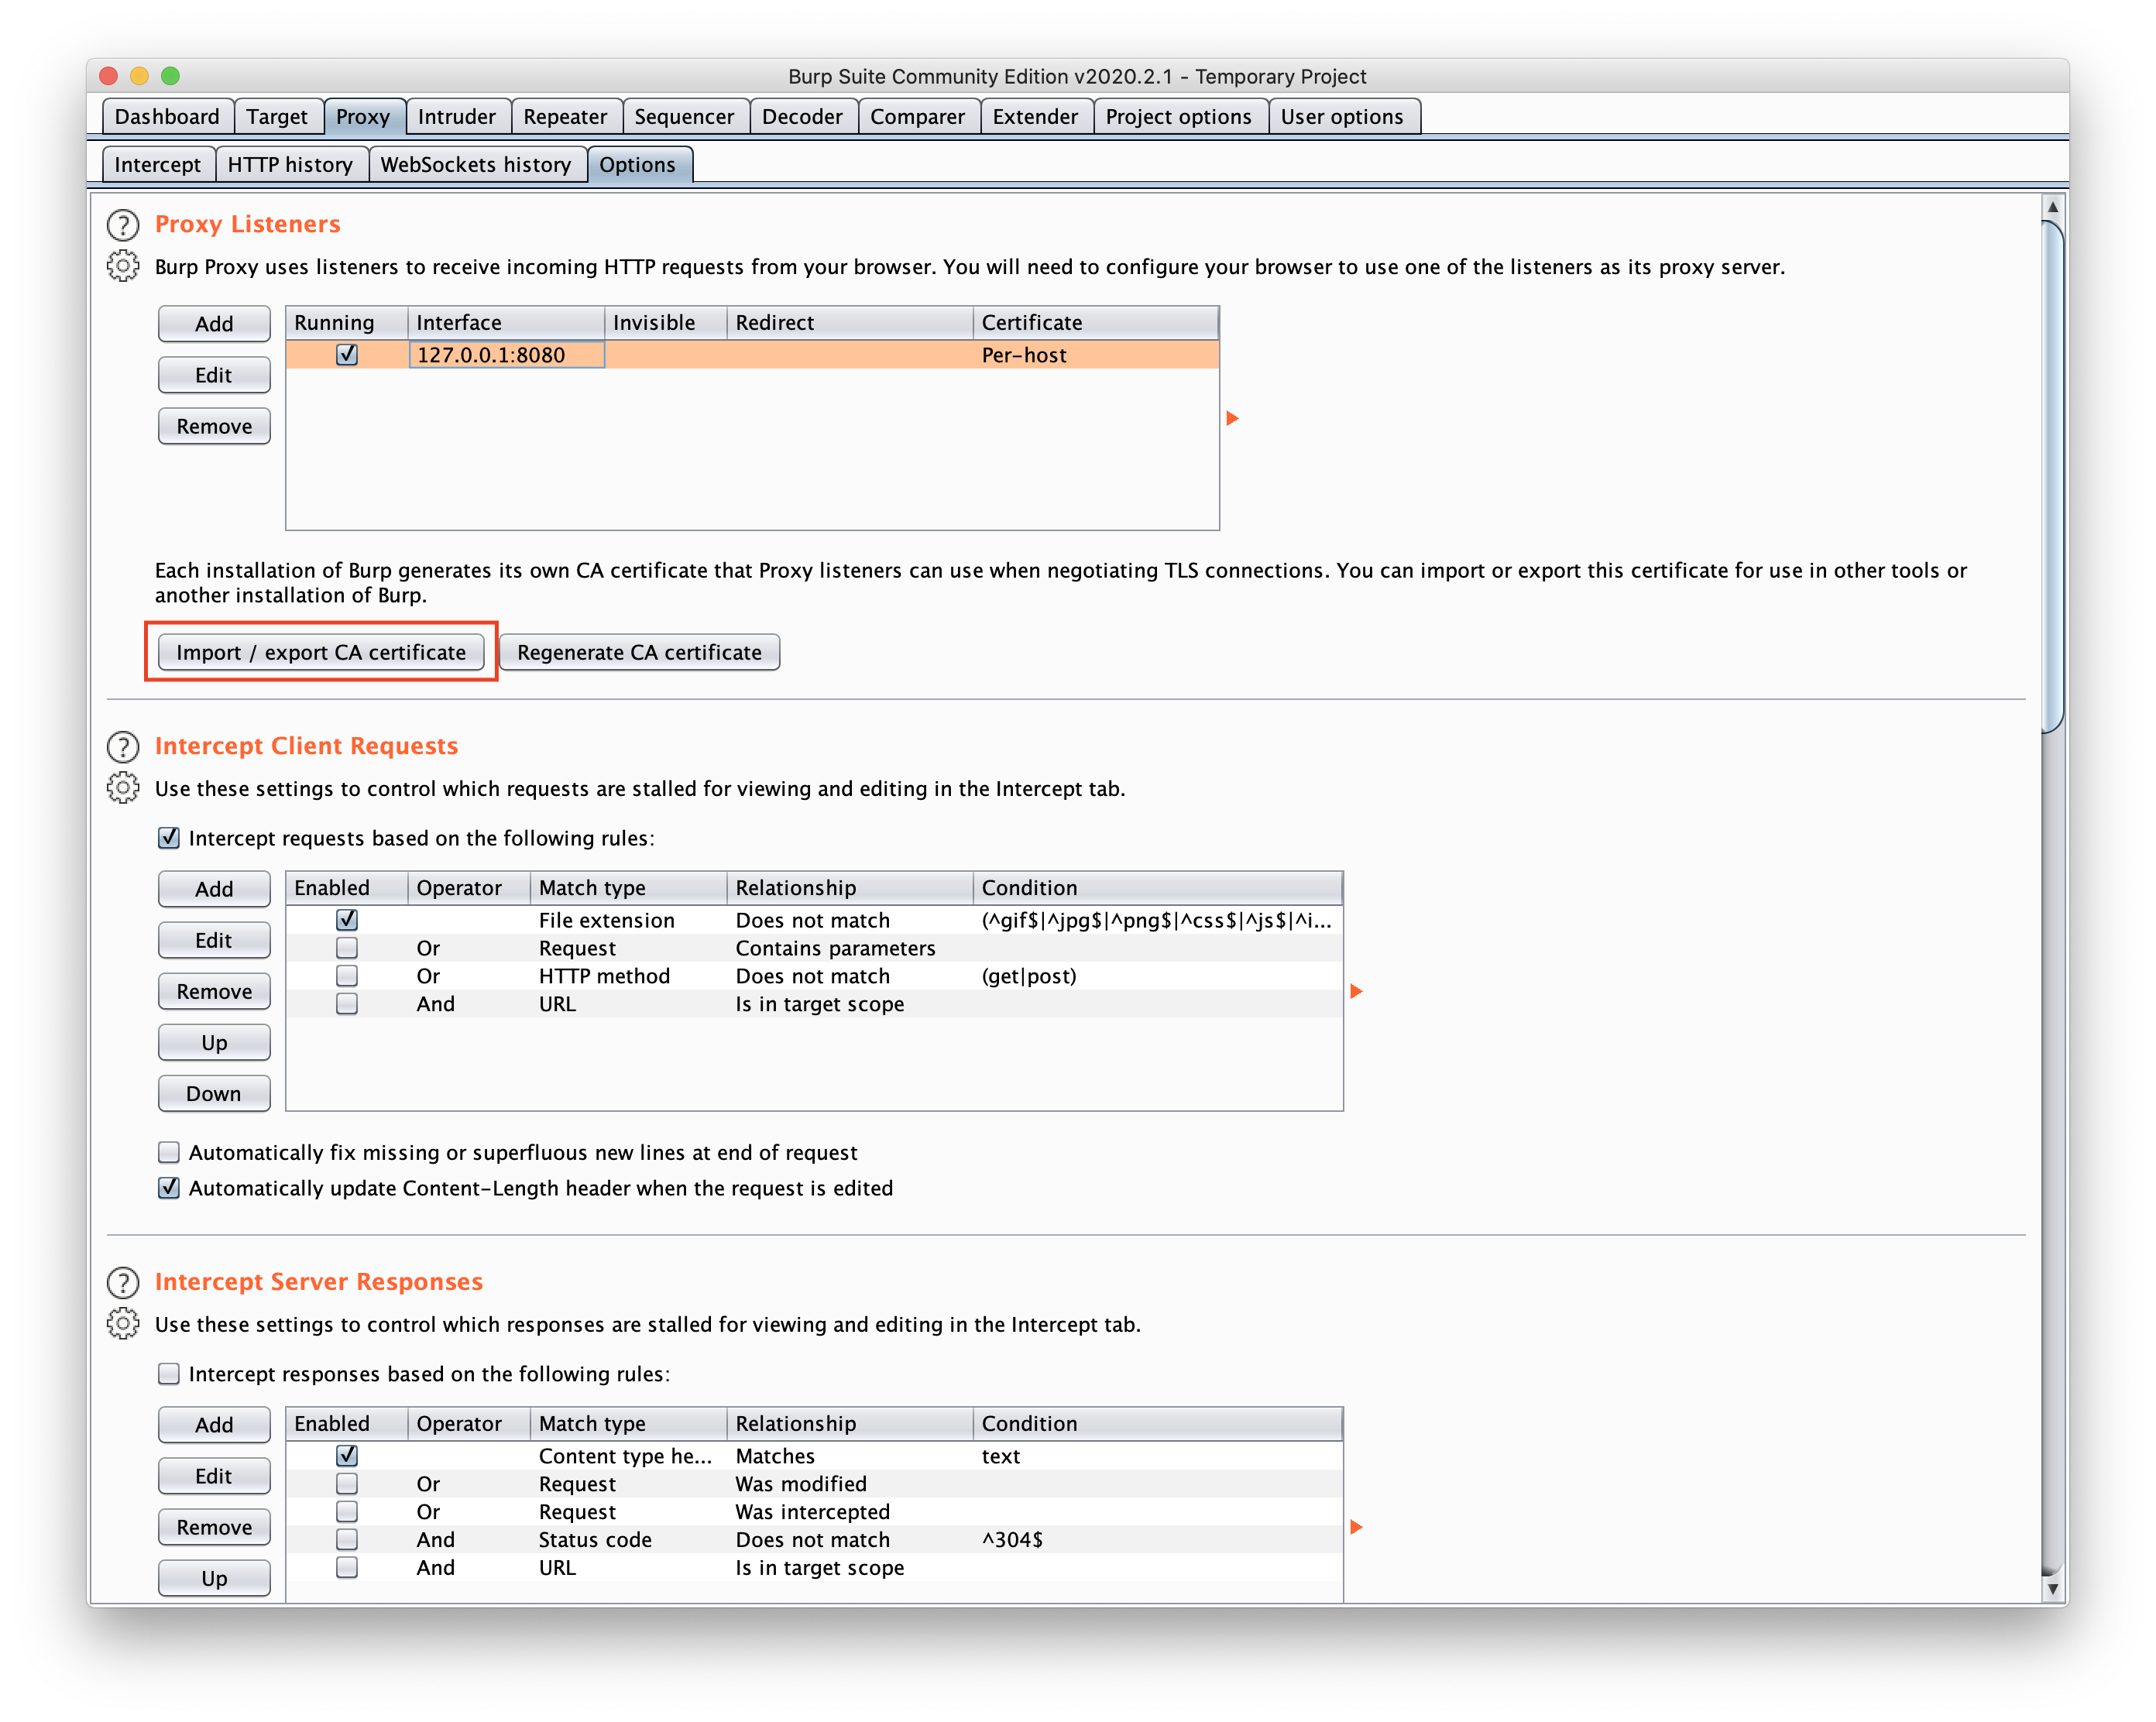Screen dimensions: 2156x1722
Task: Switch to the Intercept sub-tab
Action: tap(157, 164)
